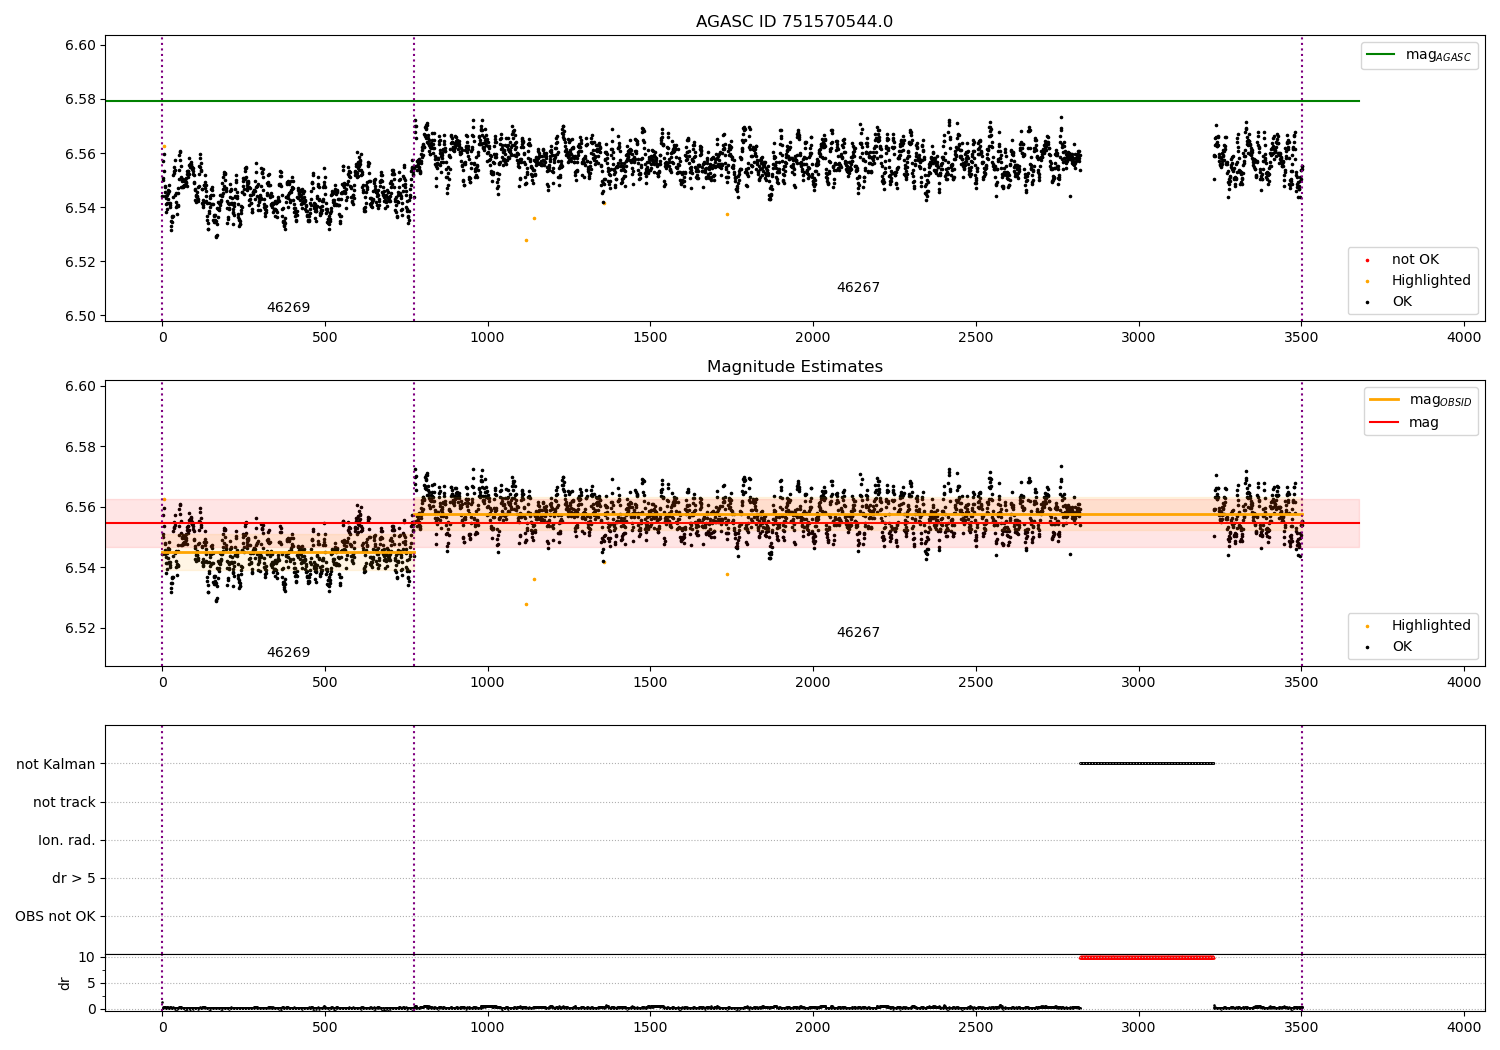The height and width of the screenshot is (1050, 1500).
Task: Click the 6.52 y-tick label of middle plot
Action: (x=80, y=629)
